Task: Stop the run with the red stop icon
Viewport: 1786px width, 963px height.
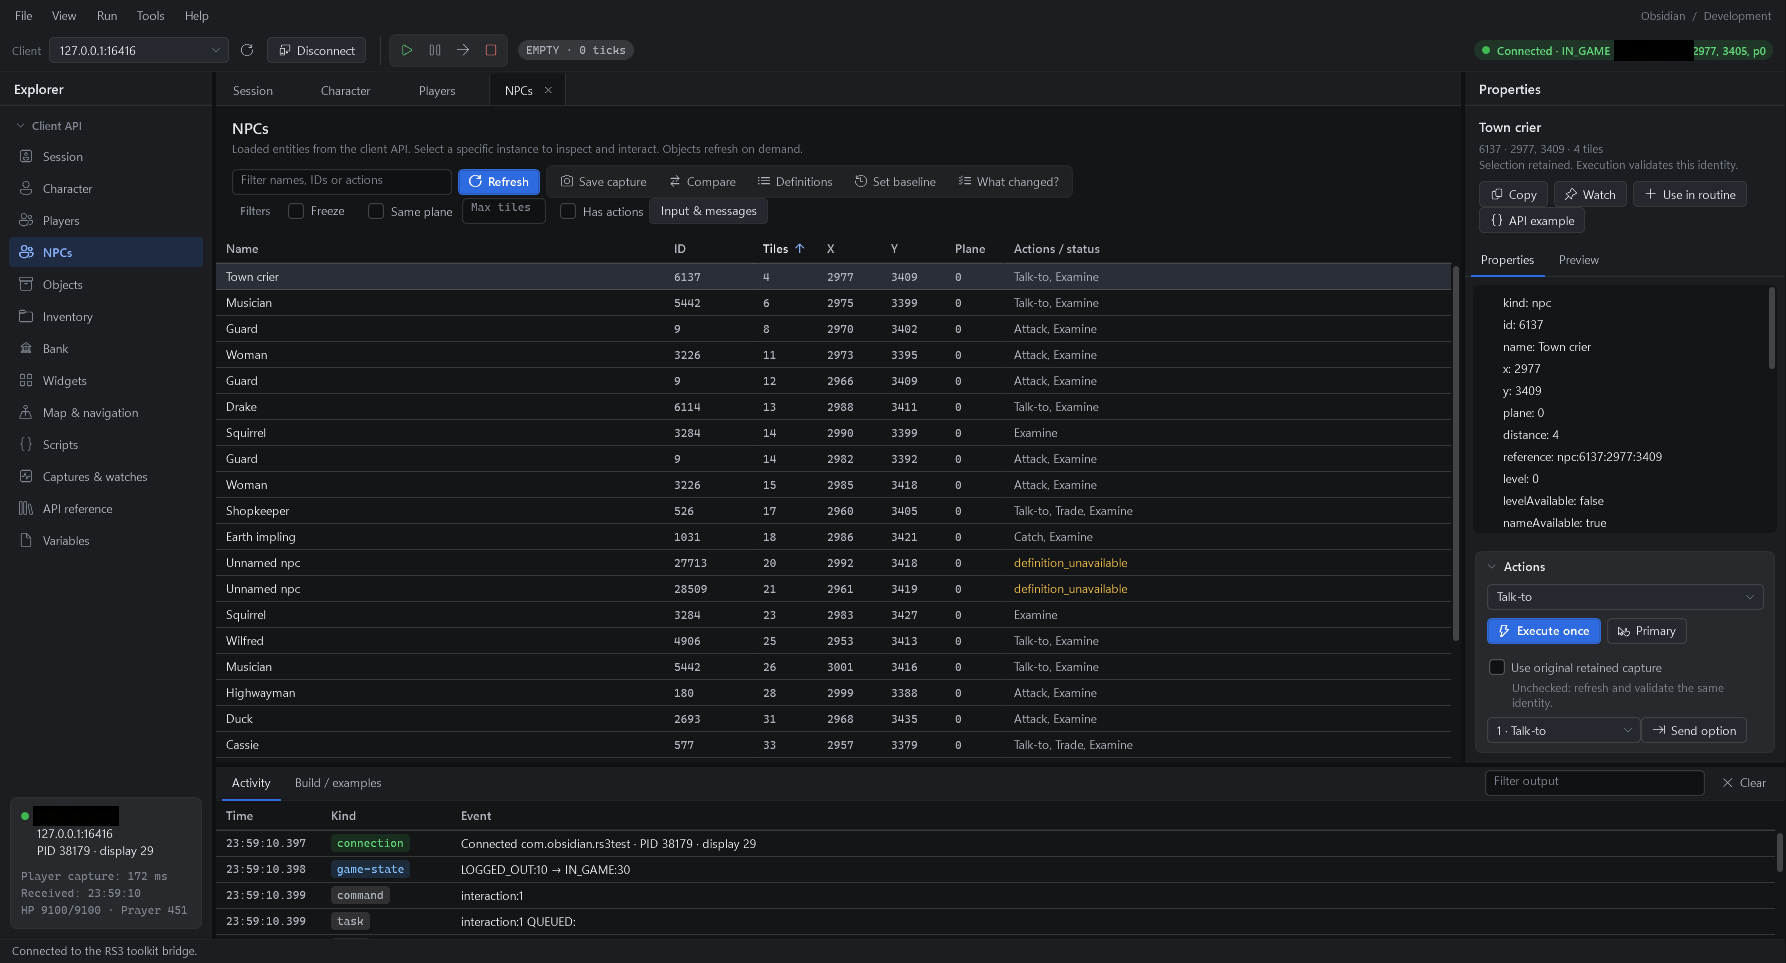Action: click(491, 50)
